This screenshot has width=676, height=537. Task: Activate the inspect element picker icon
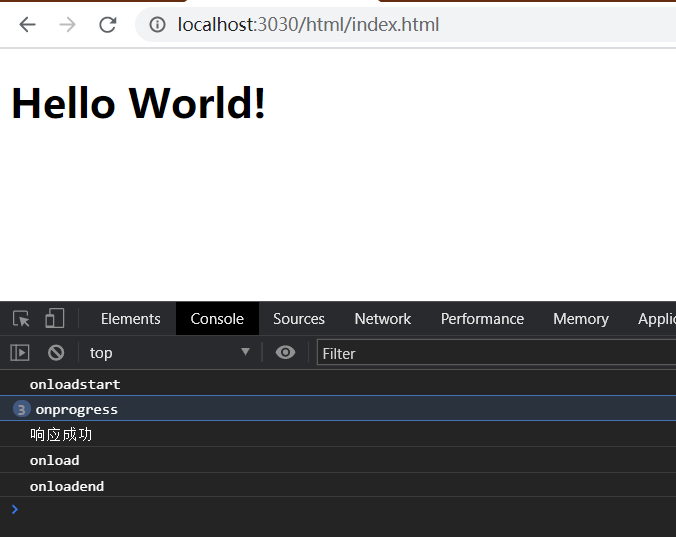(x=21, y=319)
